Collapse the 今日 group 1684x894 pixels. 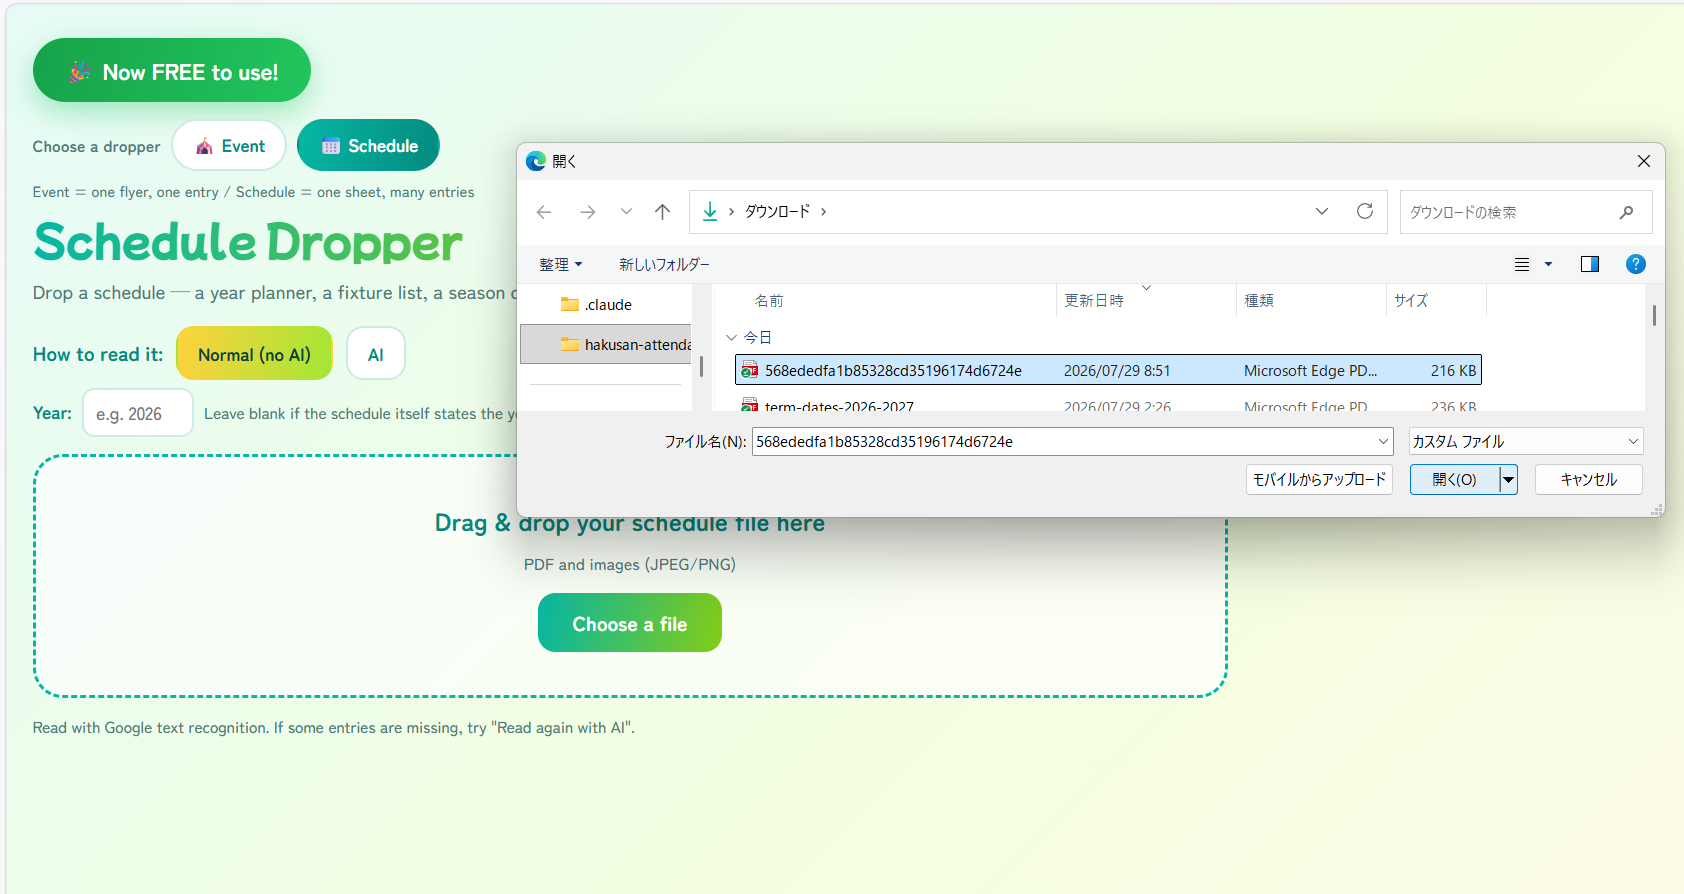click(731, 338)
